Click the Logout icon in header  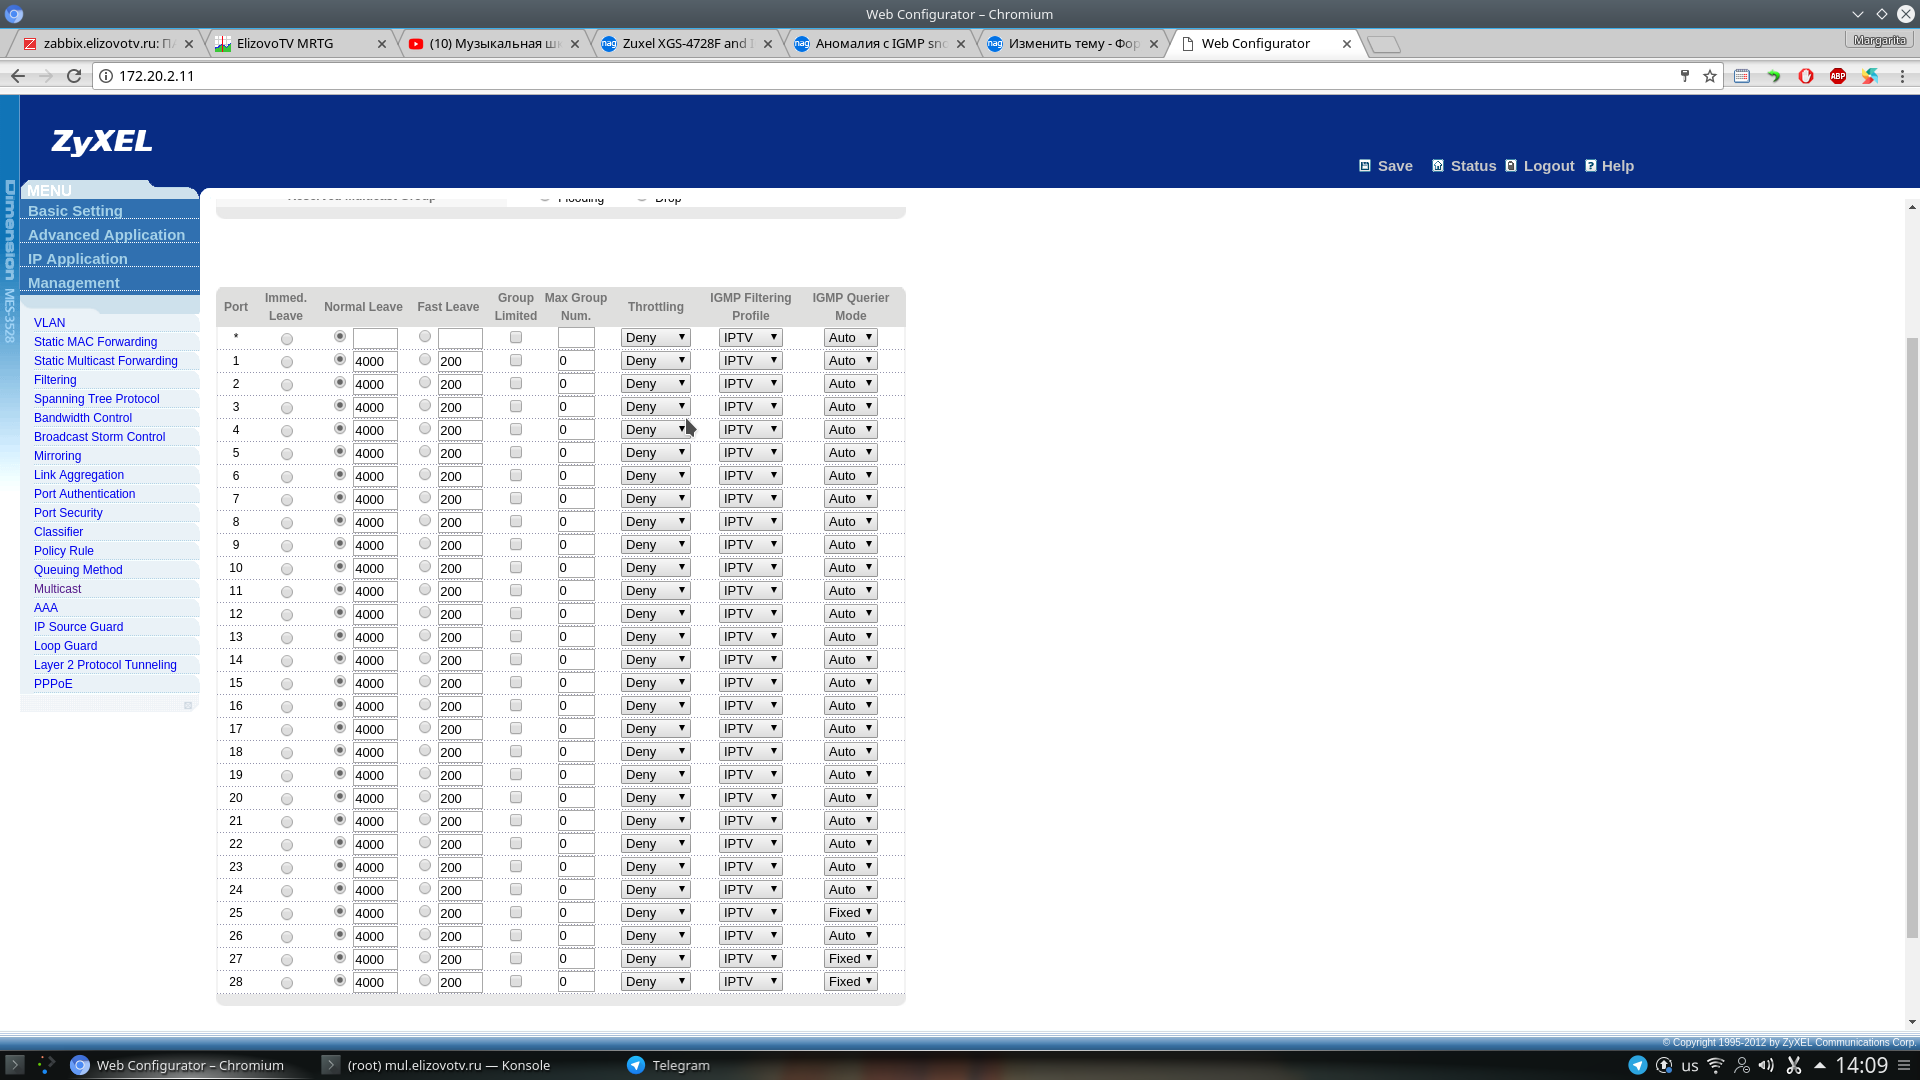pos(1511,166)
